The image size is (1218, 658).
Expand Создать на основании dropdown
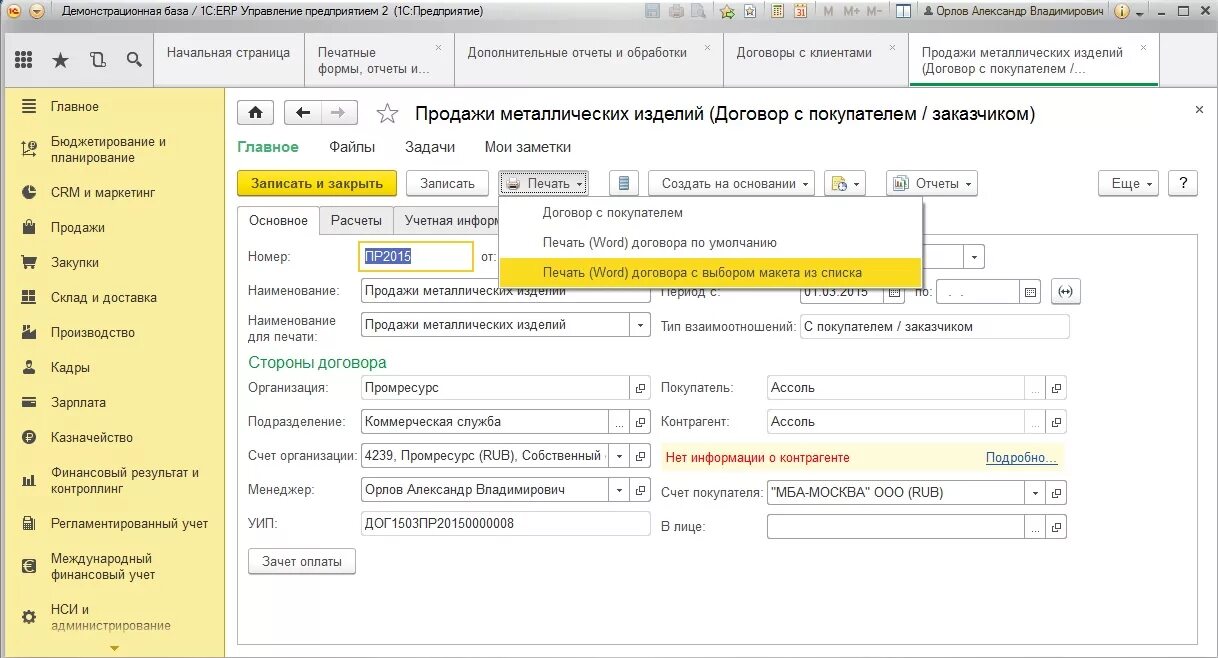click(x=731, y=183)
